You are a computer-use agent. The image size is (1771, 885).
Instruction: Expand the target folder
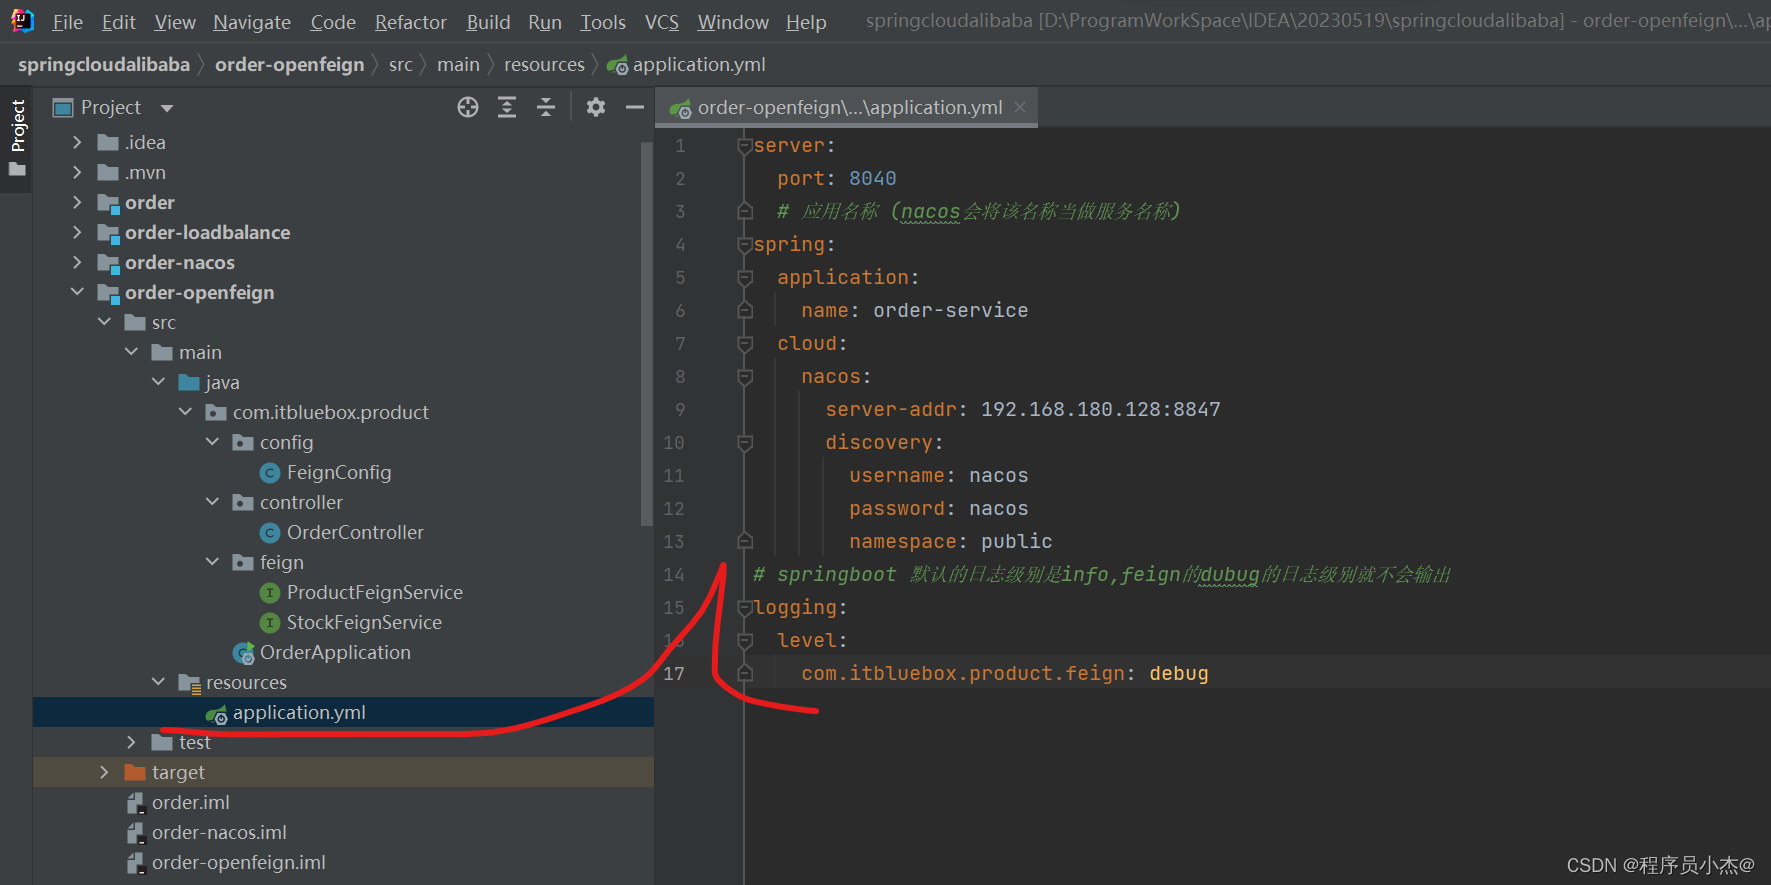click(x=105, y=772)
